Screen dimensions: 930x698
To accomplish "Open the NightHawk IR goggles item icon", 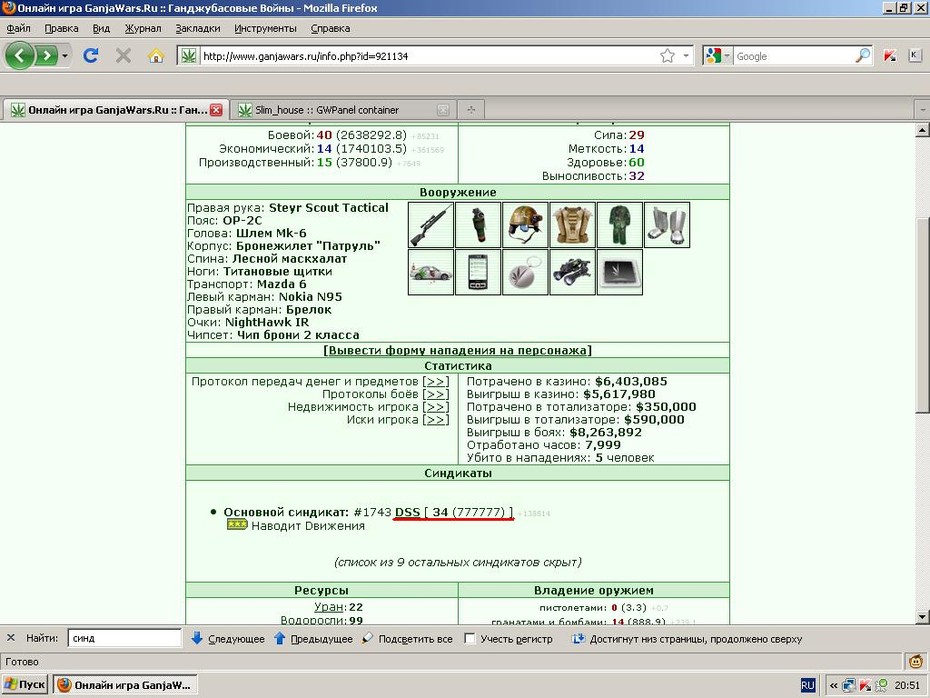I will click(572, 272).
